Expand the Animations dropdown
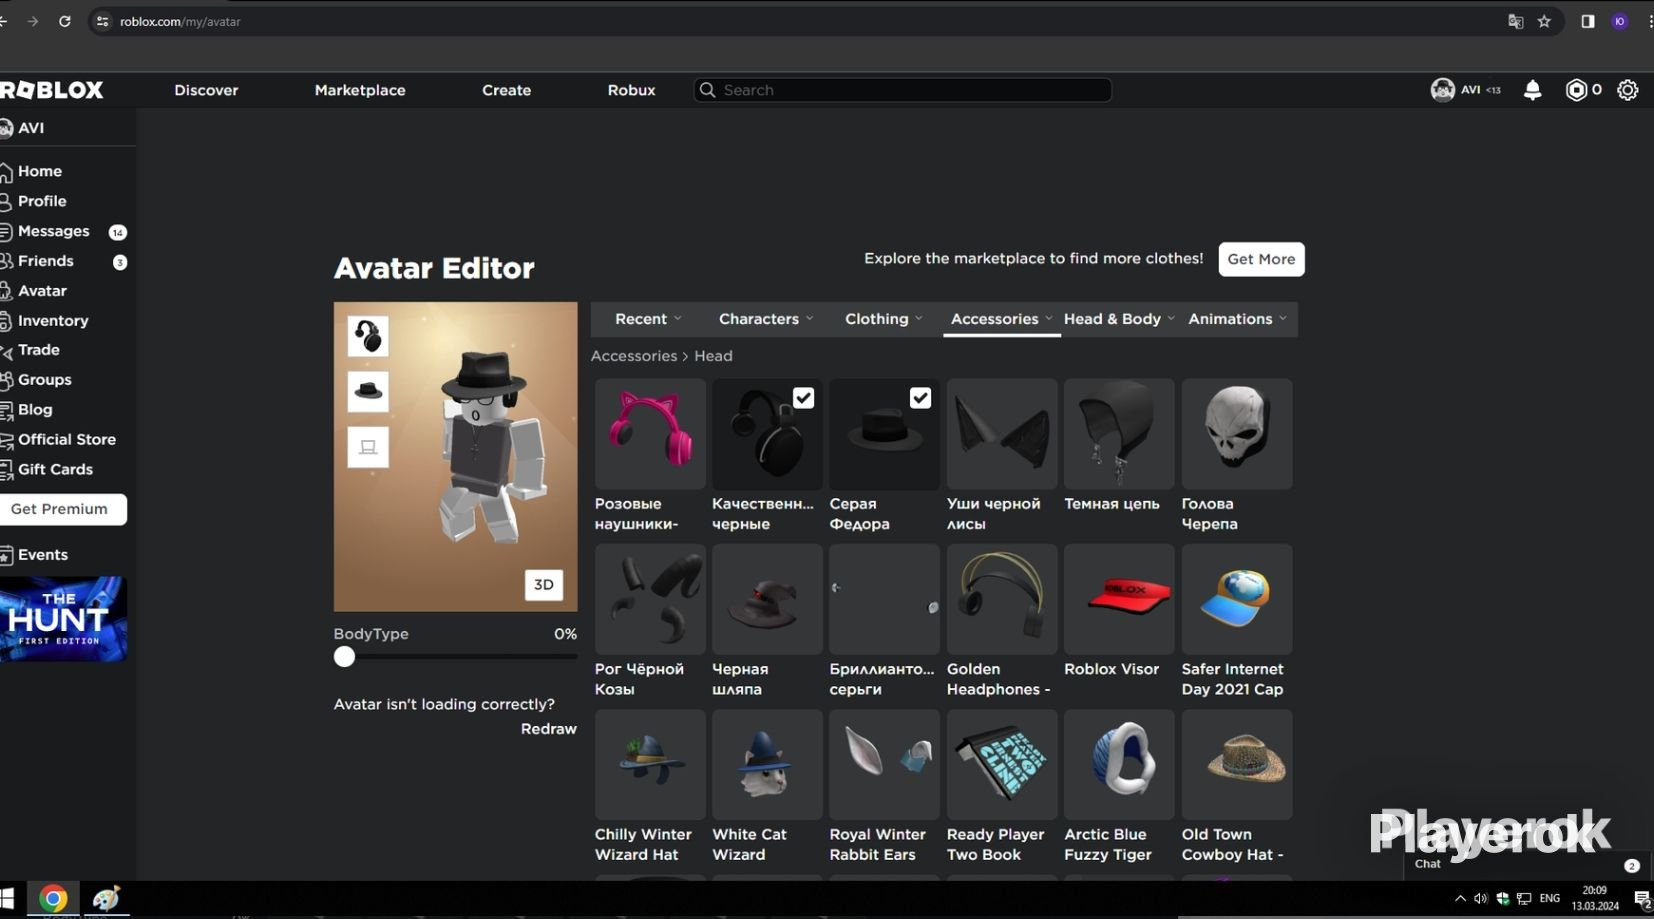Screen dimensions: 1654x919 [x=1237, y=319]
